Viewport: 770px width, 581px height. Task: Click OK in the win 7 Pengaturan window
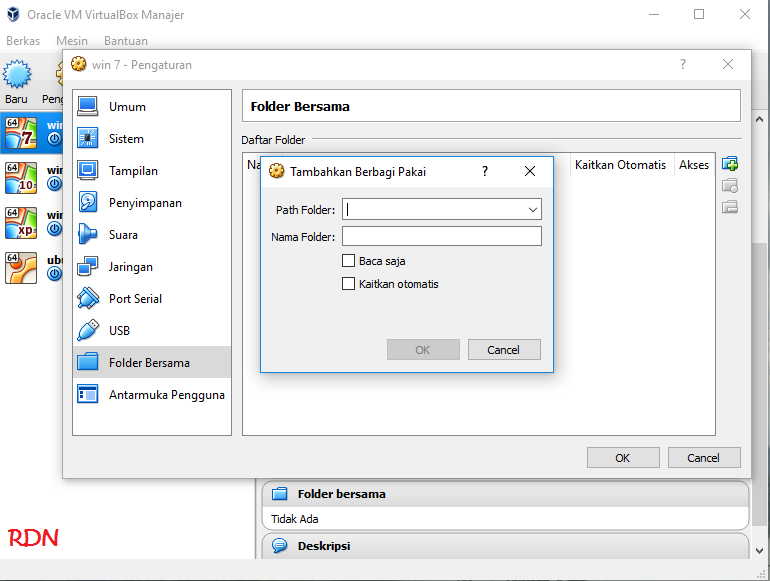[x=623, y=458]
